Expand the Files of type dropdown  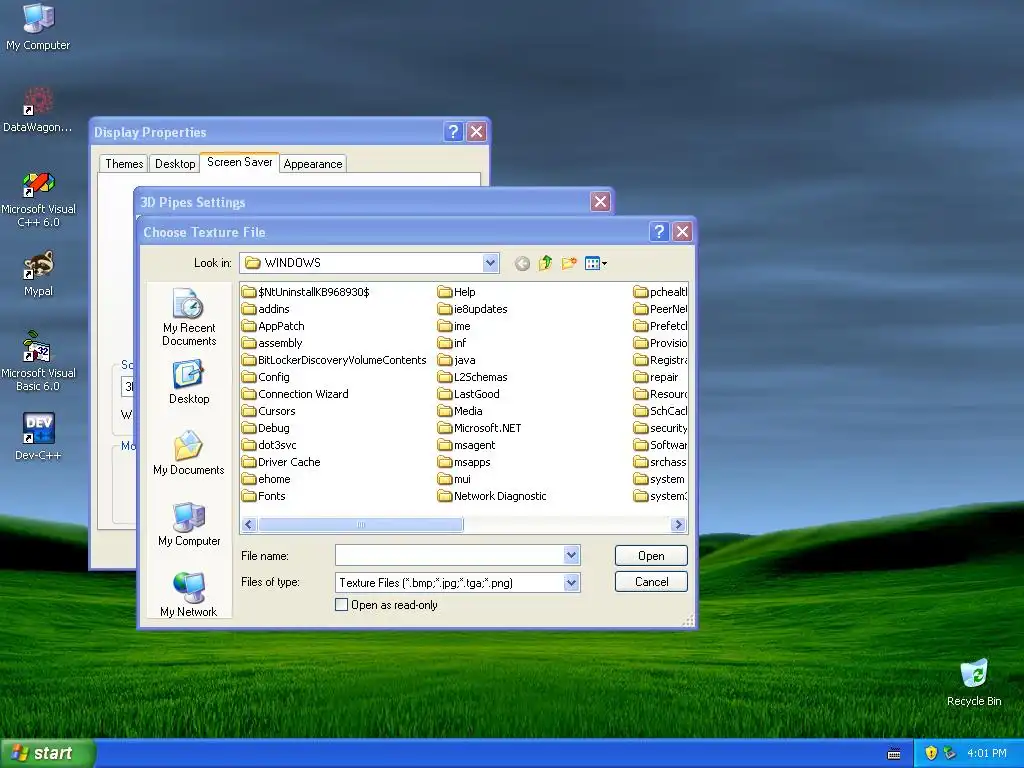click(x=571, y=582)
